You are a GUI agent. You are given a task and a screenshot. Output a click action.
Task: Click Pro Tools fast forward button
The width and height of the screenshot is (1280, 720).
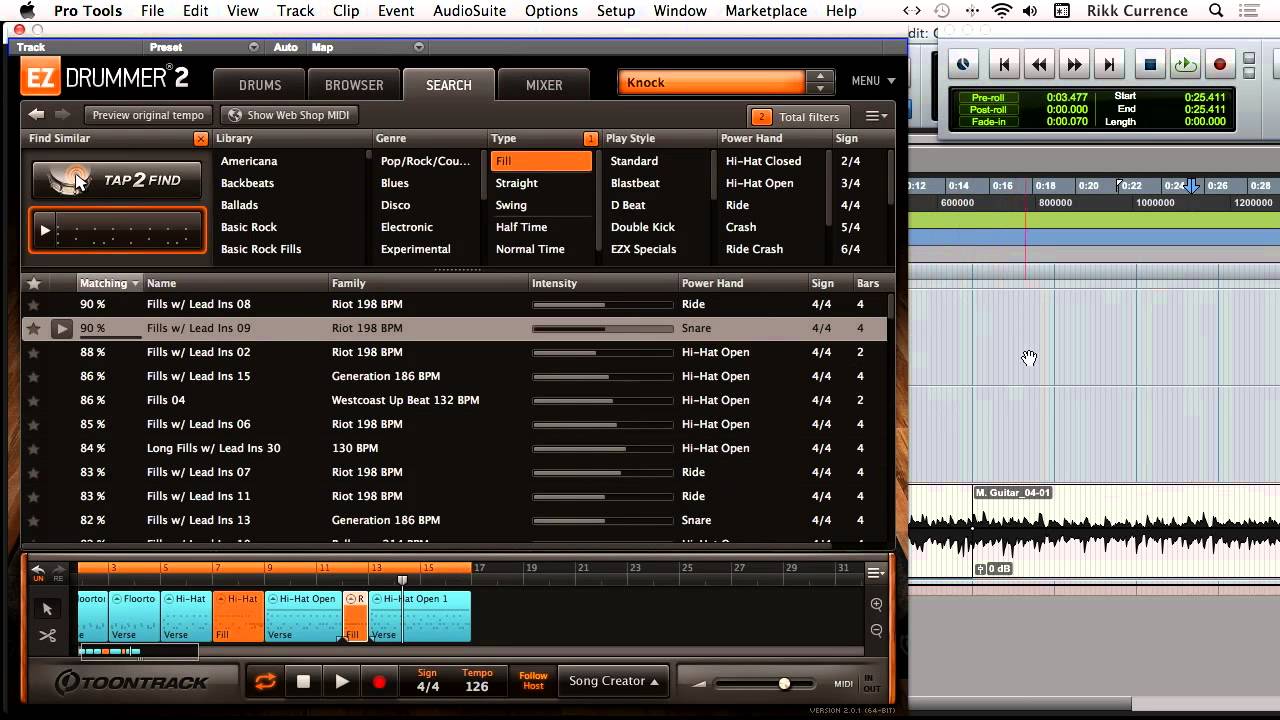(x=1074, y=64)
